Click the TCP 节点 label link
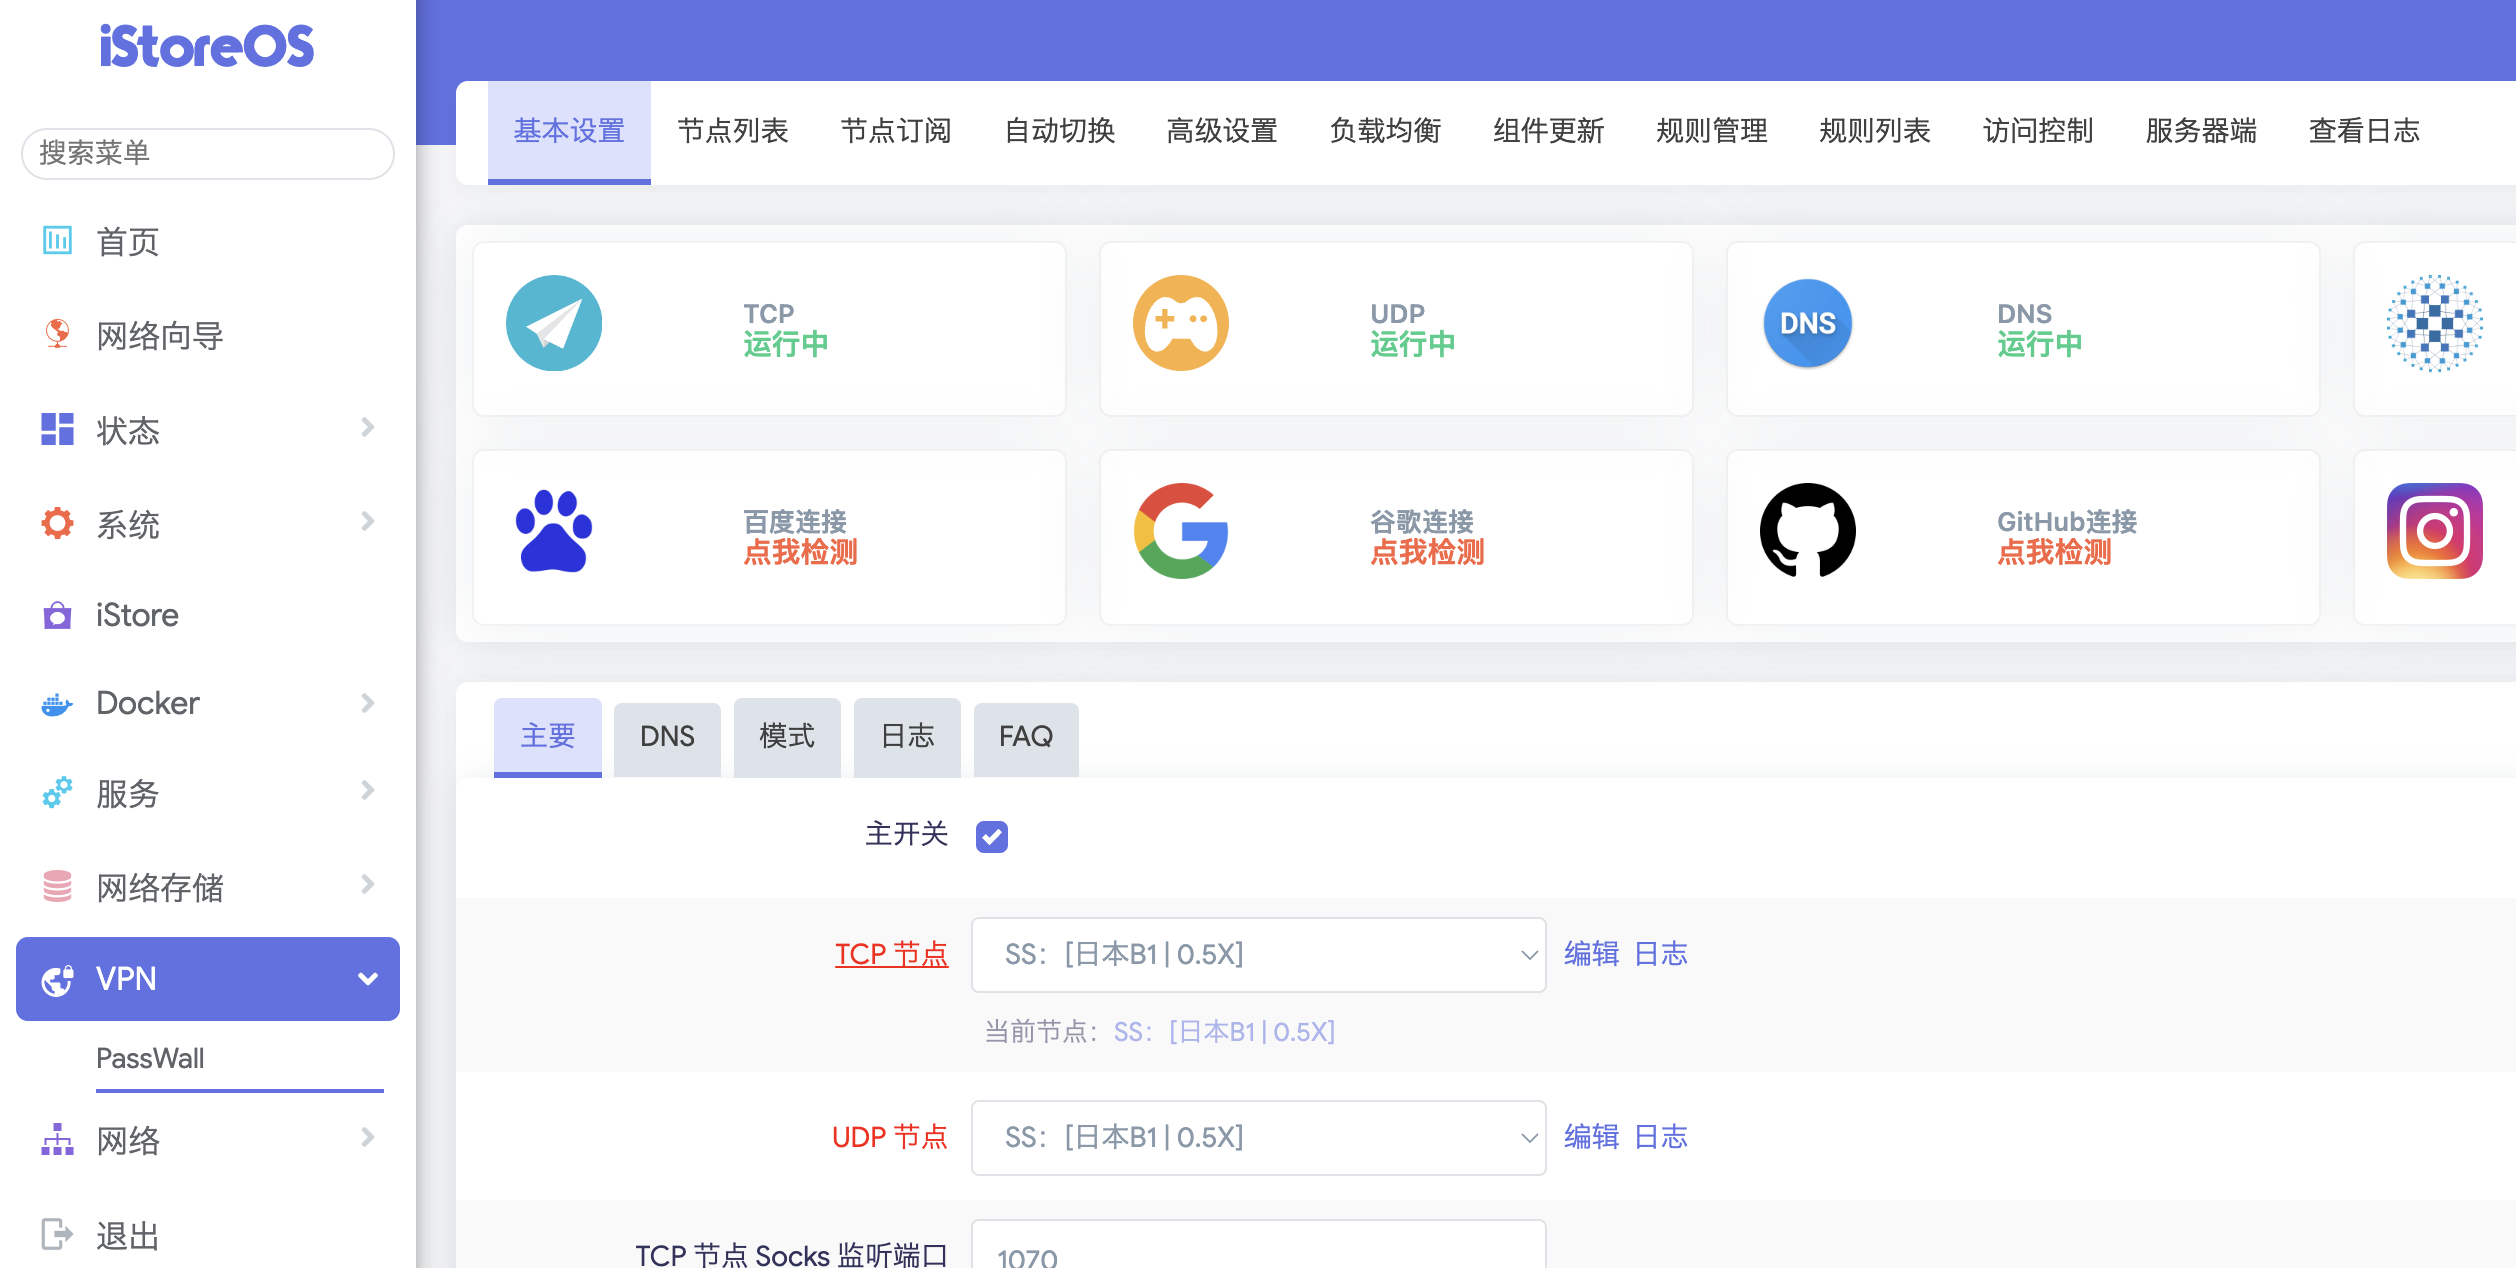 [x=891, y=954]
